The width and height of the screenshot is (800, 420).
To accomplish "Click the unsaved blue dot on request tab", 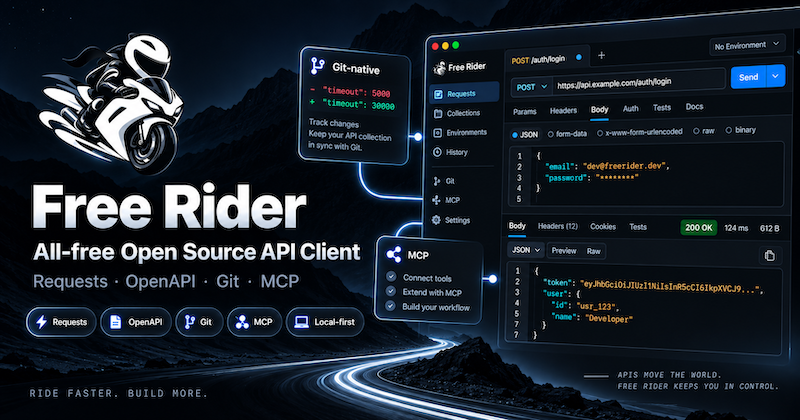I will pos(579,57).
